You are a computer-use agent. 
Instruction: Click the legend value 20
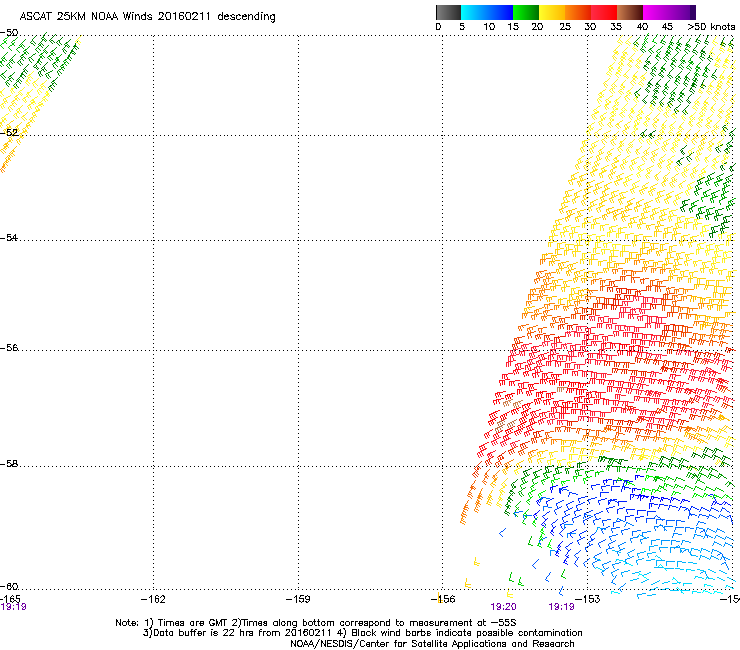coord(537,27)
